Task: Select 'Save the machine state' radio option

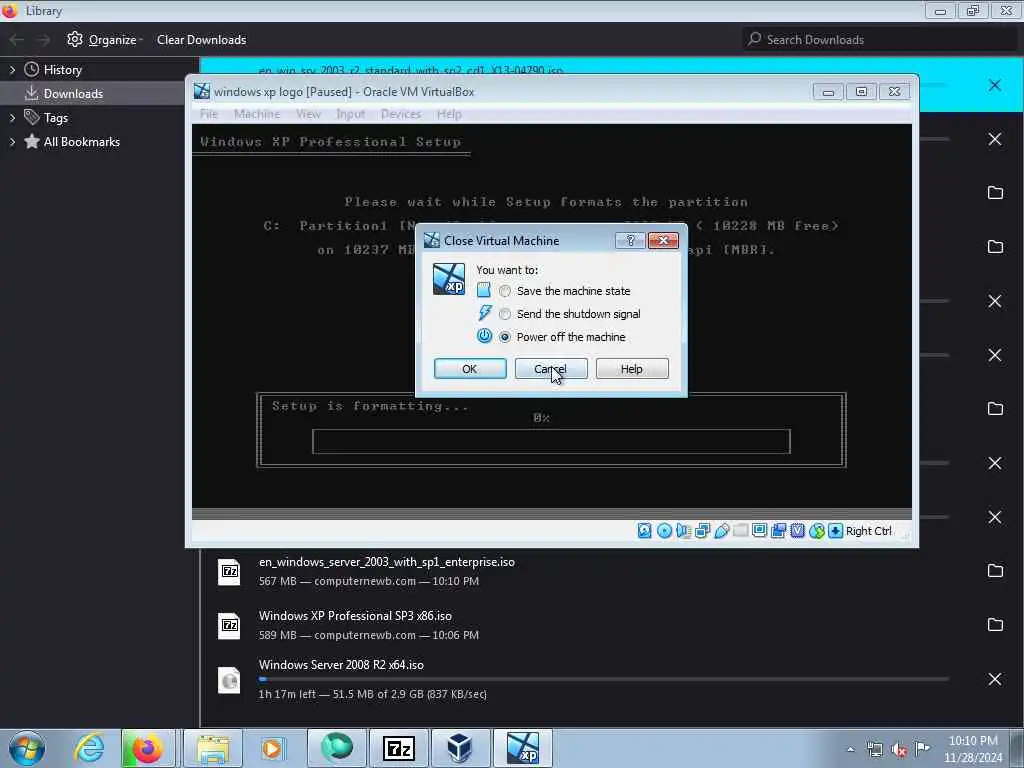Action: click(x=505, y=291)
